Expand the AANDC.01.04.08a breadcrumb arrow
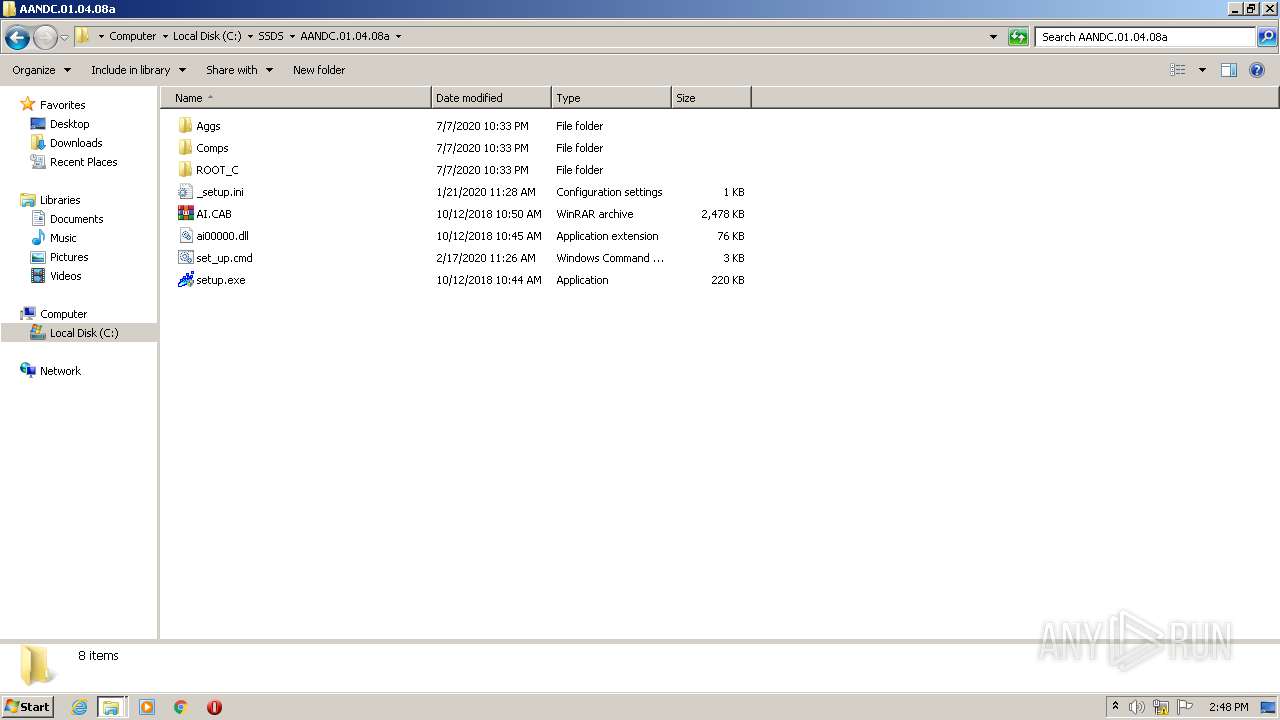Viewport: 1280px width, 720px height. click(398, 36)
